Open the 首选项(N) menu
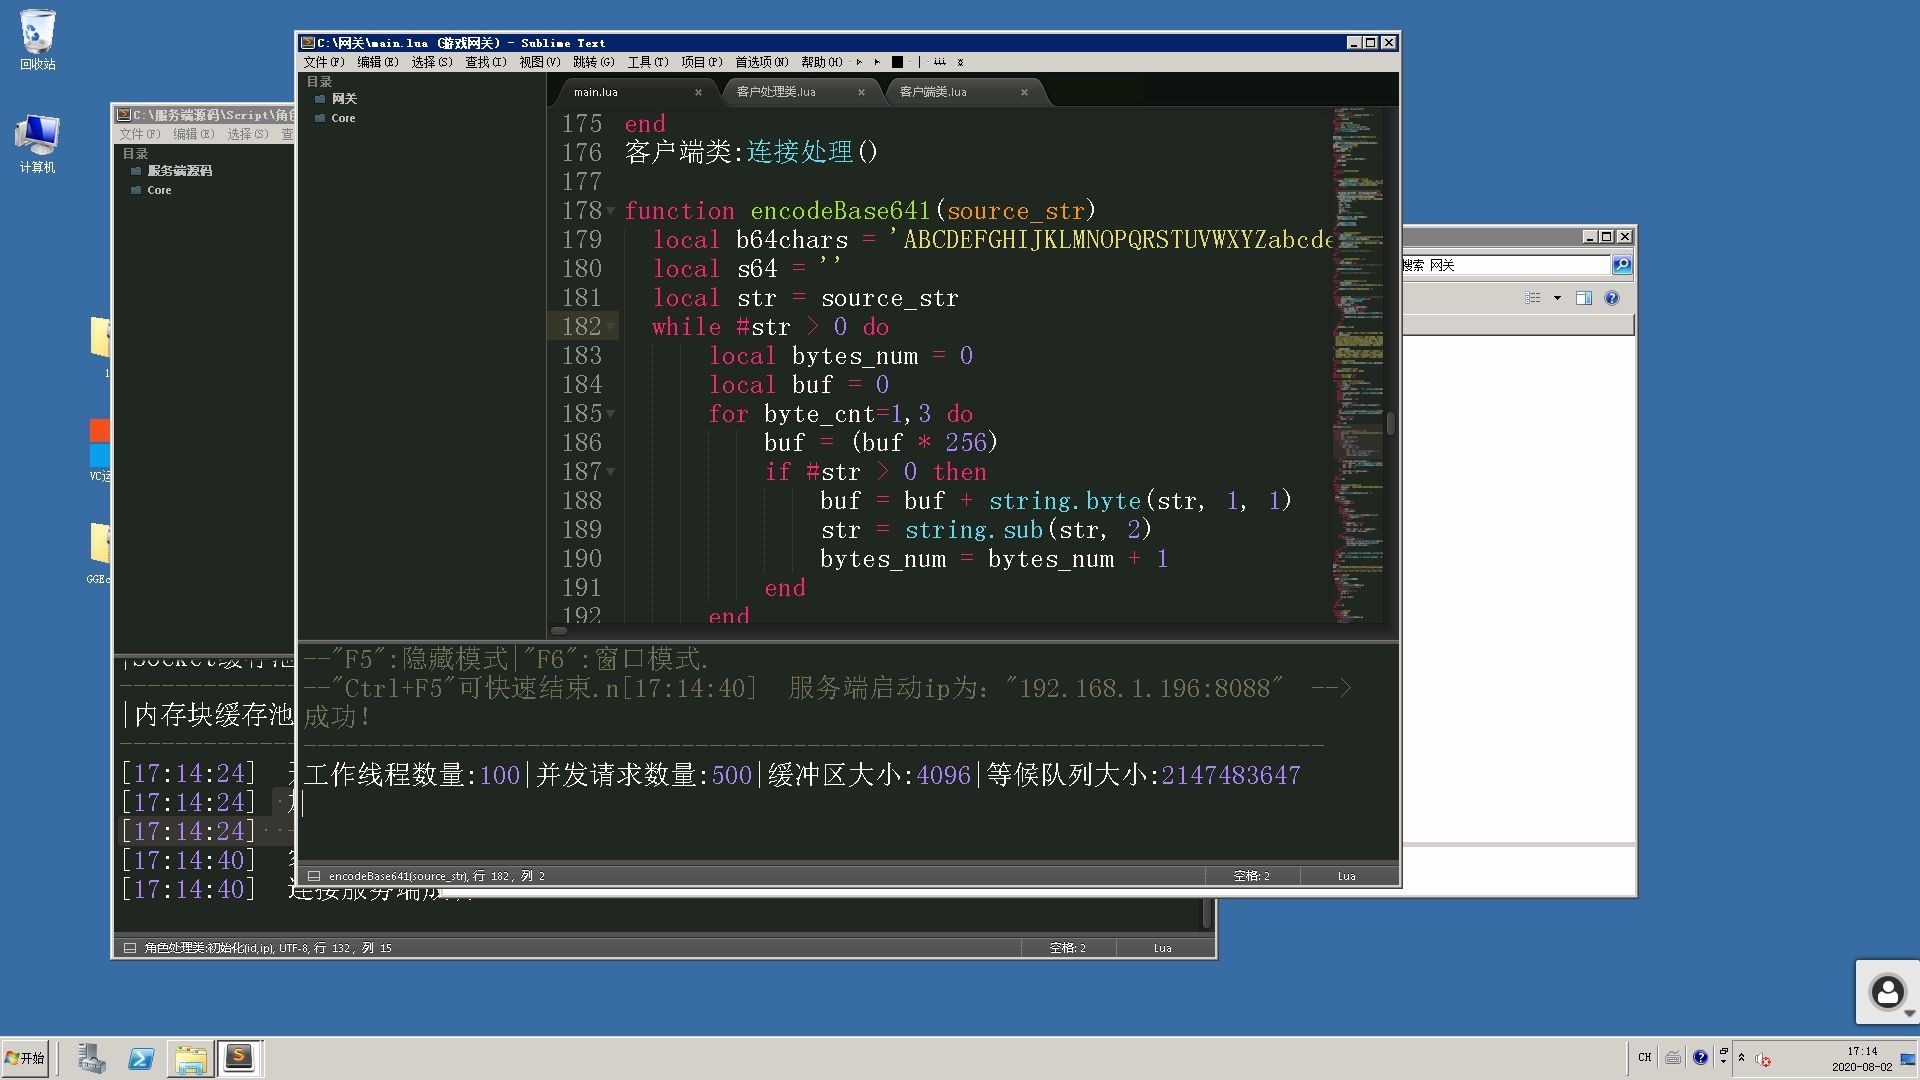 (761, 62)
